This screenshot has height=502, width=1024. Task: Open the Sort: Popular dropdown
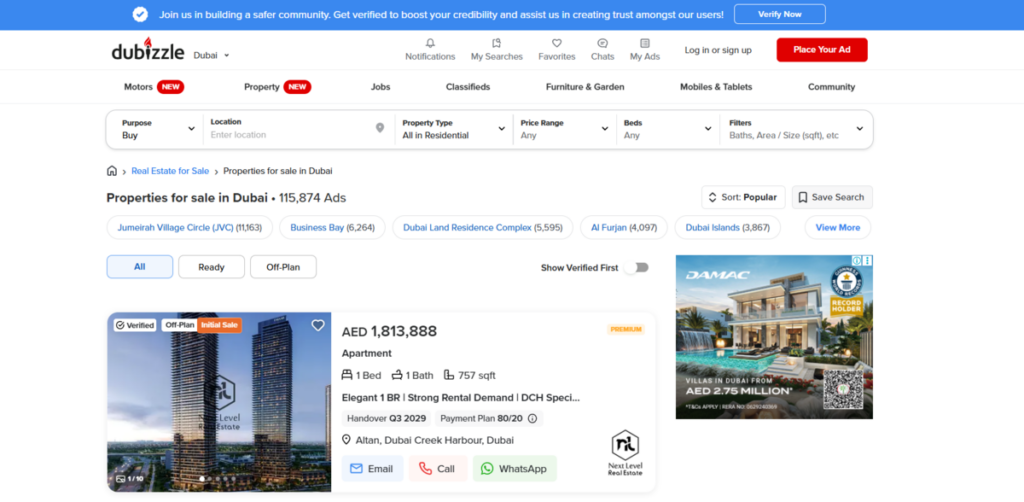coord(743,197)
